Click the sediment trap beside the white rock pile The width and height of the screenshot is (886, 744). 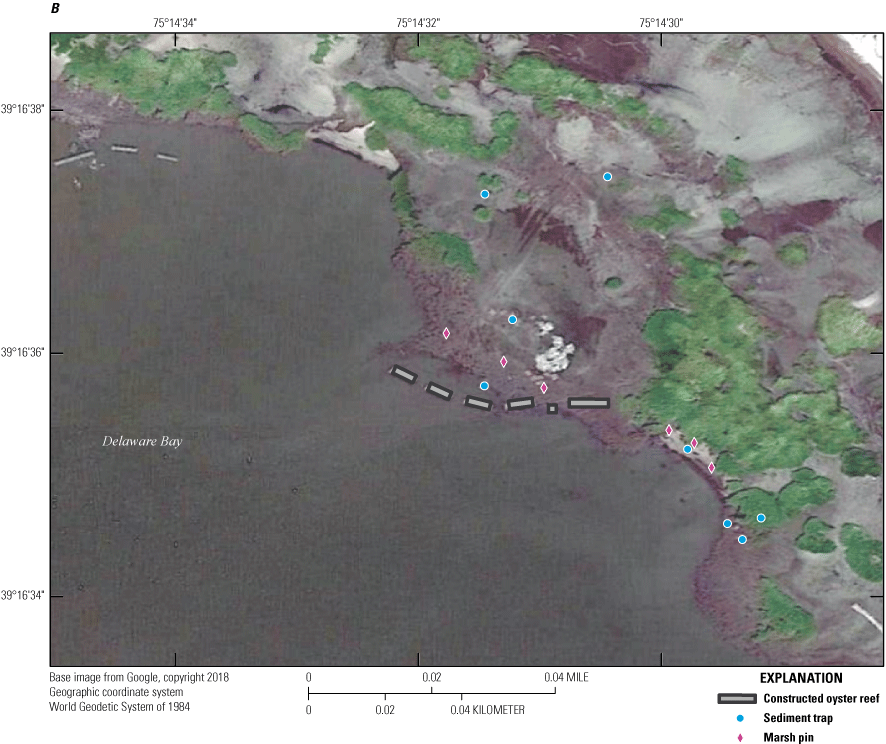coord(512,320)
